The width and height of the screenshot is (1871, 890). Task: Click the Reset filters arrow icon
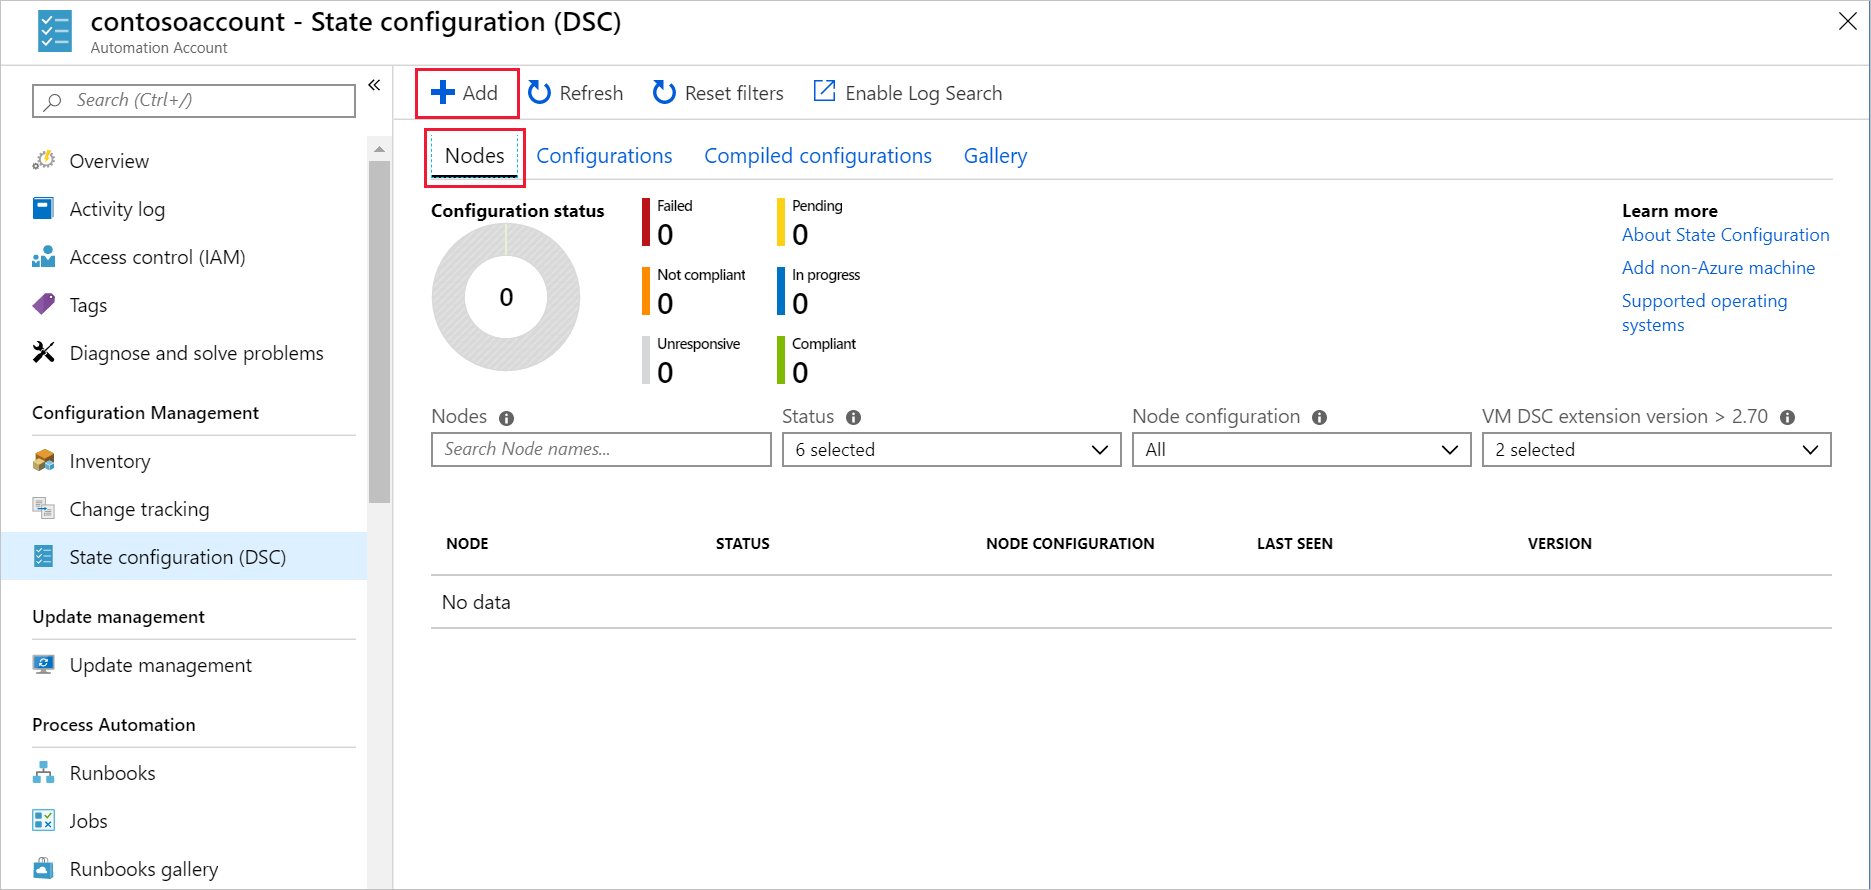point(664,93)
